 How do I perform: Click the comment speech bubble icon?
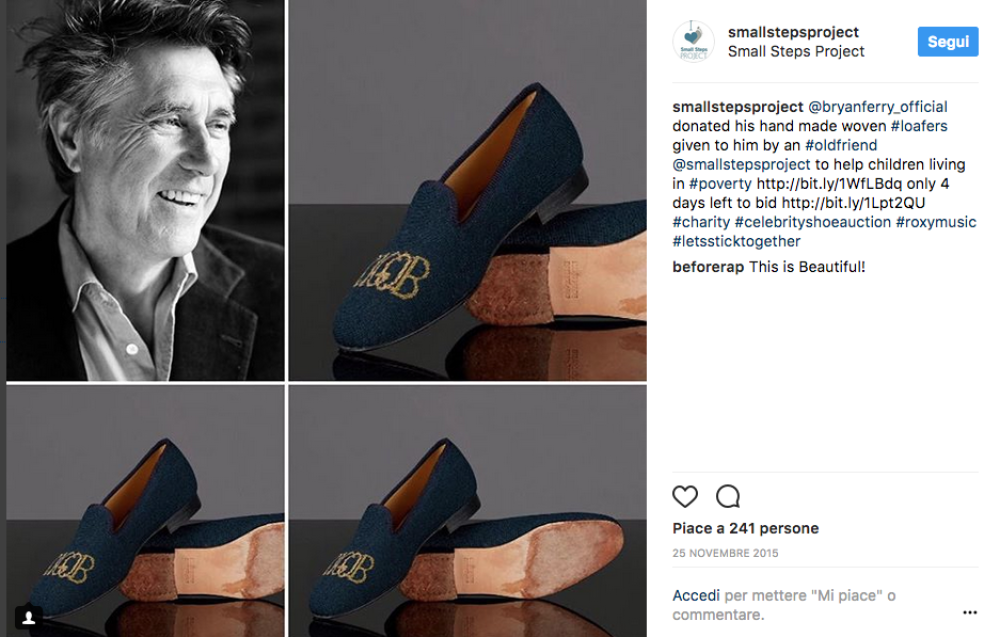pyautogui.click(x=728, y=496)
